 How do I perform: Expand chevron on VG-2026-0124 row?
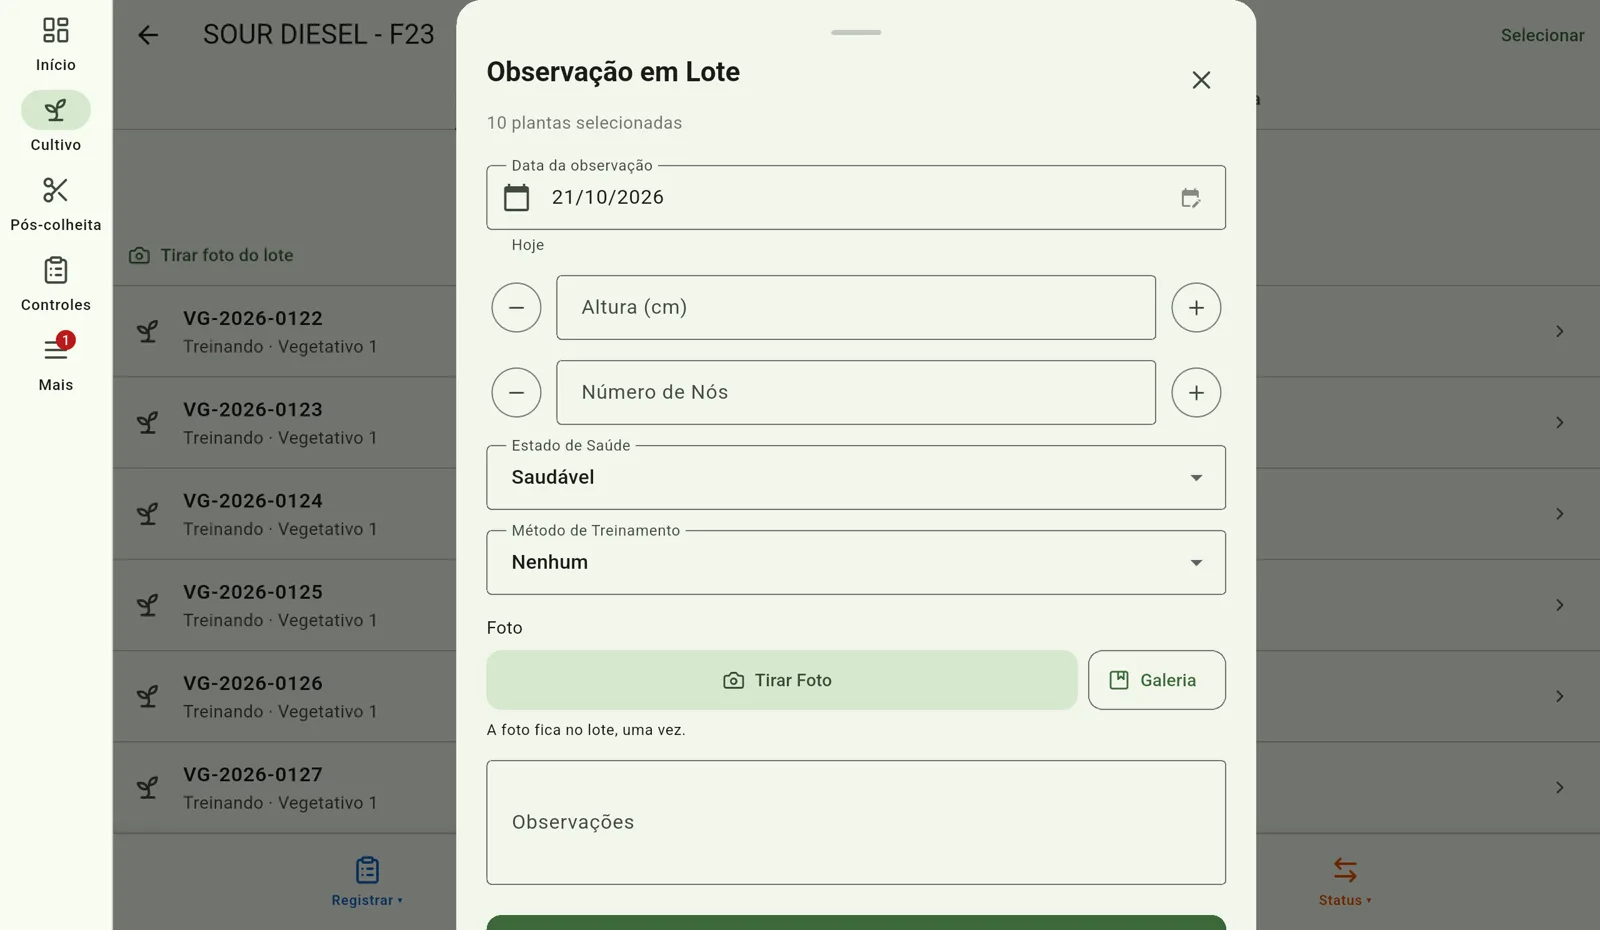[1559, 513]
